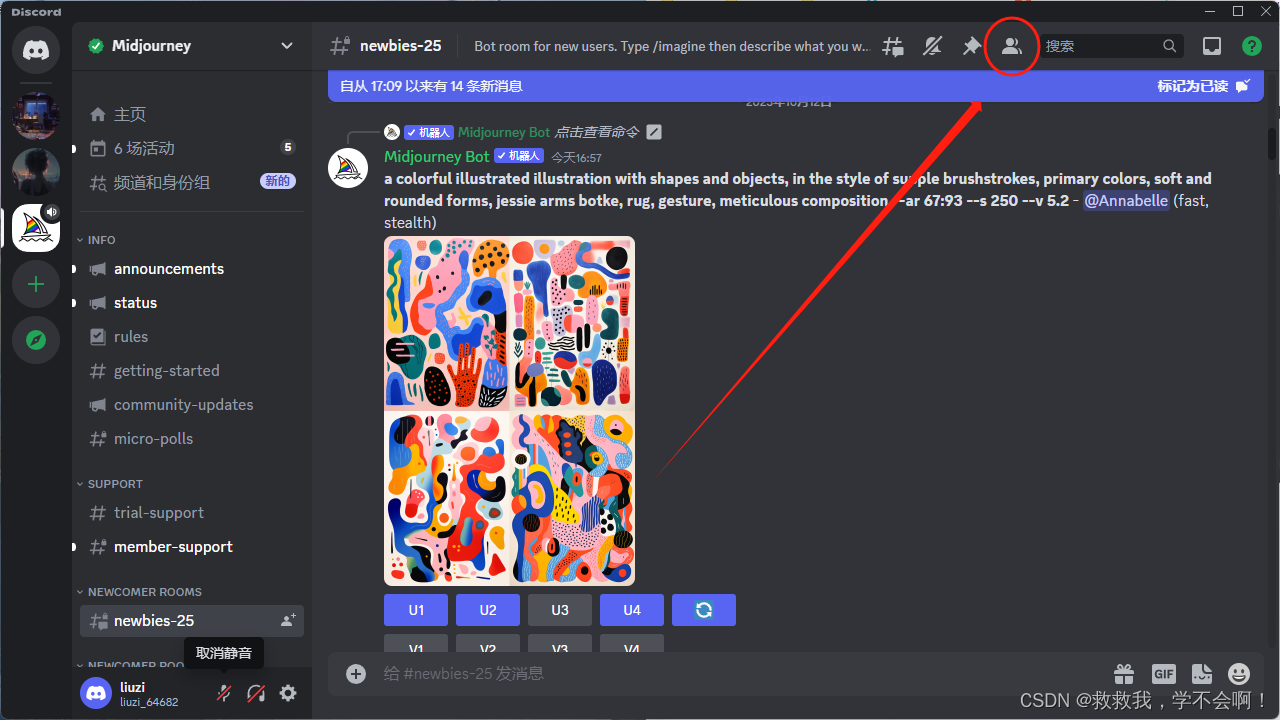This screenshot has height=720, width=1280.
Task: Open the member-support channel
Action: tap(191, 547)
